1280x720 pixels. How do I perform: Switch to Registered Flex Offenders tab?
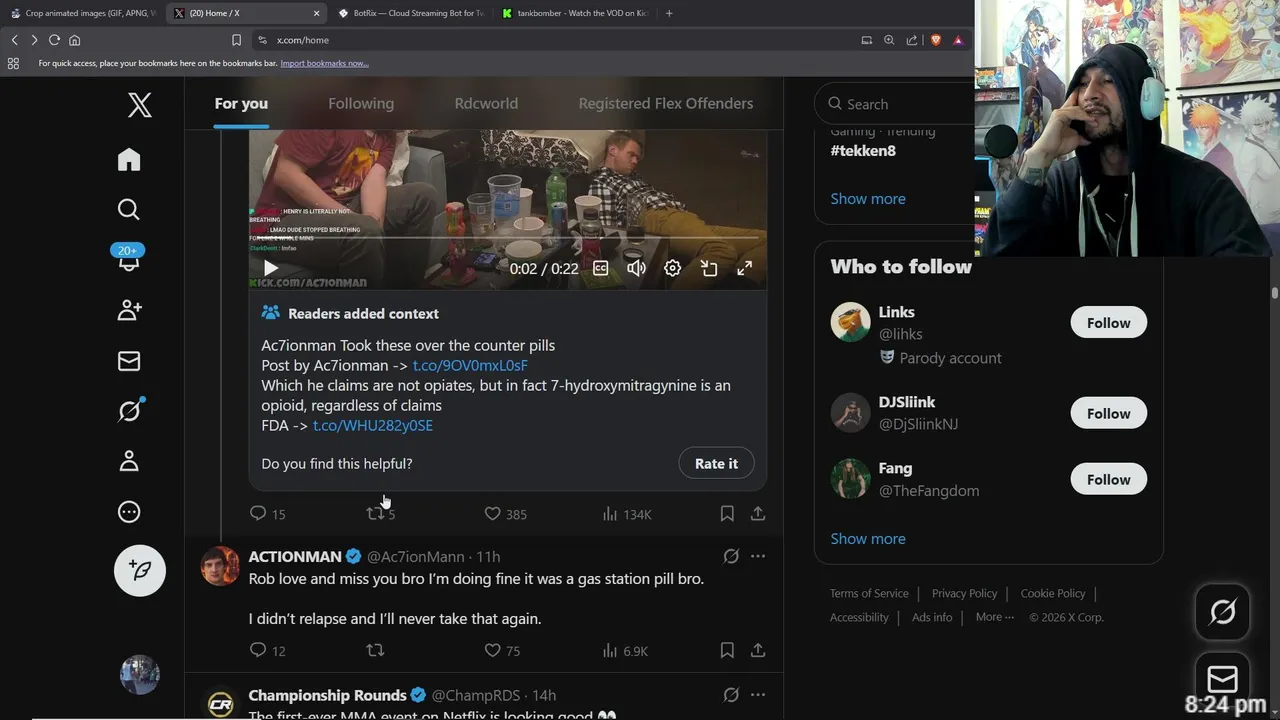pyautogui.click(x=666, y=104)
